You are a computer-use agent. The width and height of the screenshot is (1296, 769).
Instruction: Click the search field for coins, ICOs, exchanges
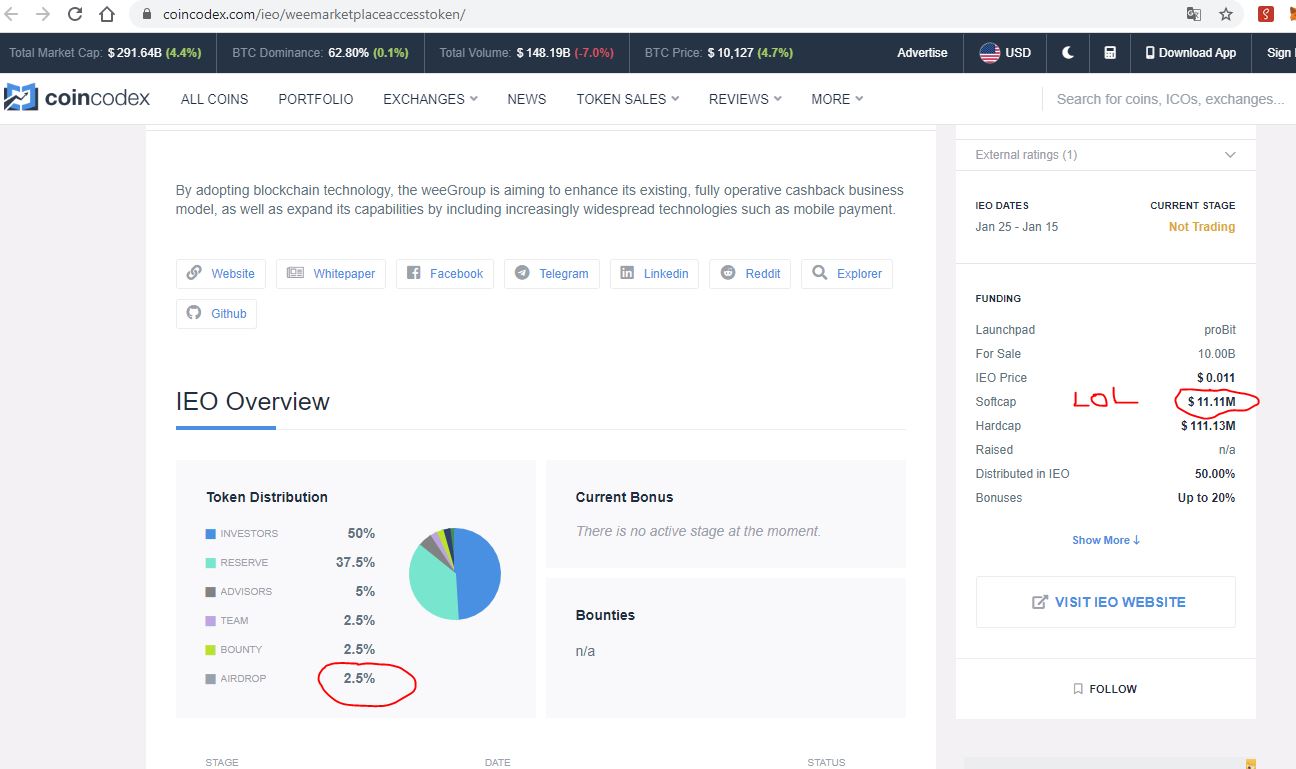[1170, 99]
